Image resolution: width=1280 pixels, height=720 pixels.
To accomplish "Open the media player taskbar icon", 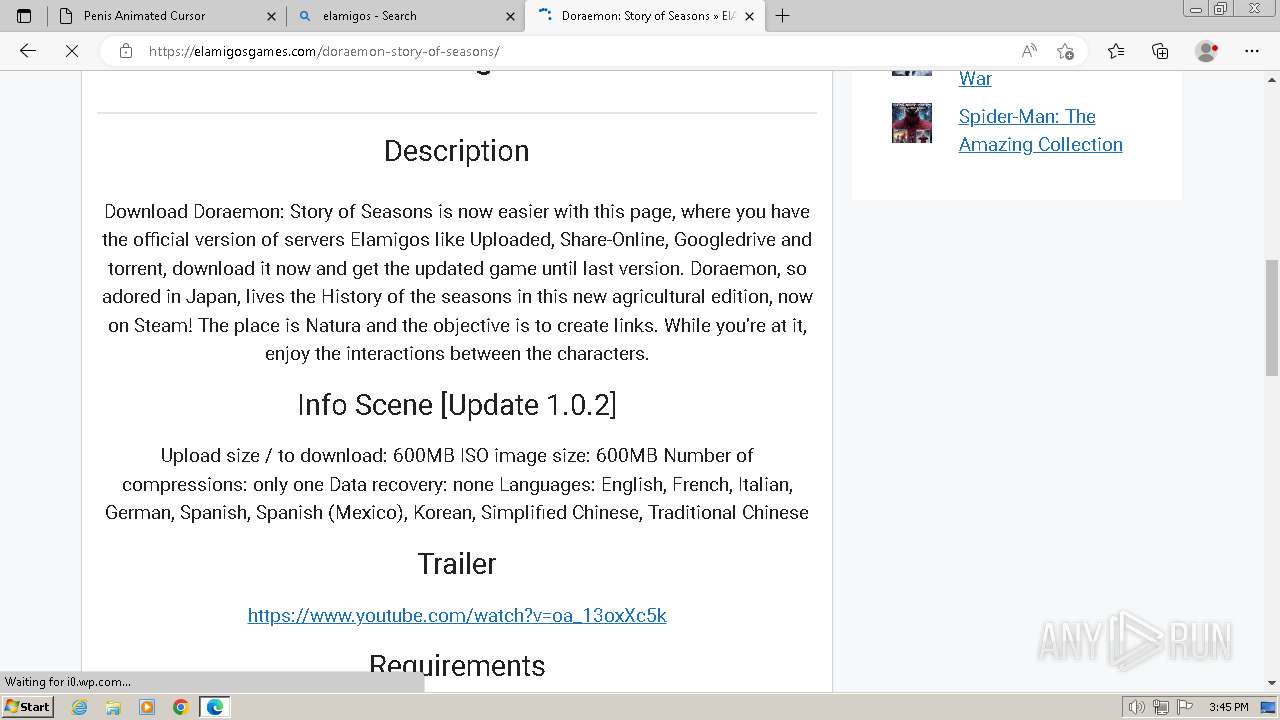I will click(x=147, y=707).
